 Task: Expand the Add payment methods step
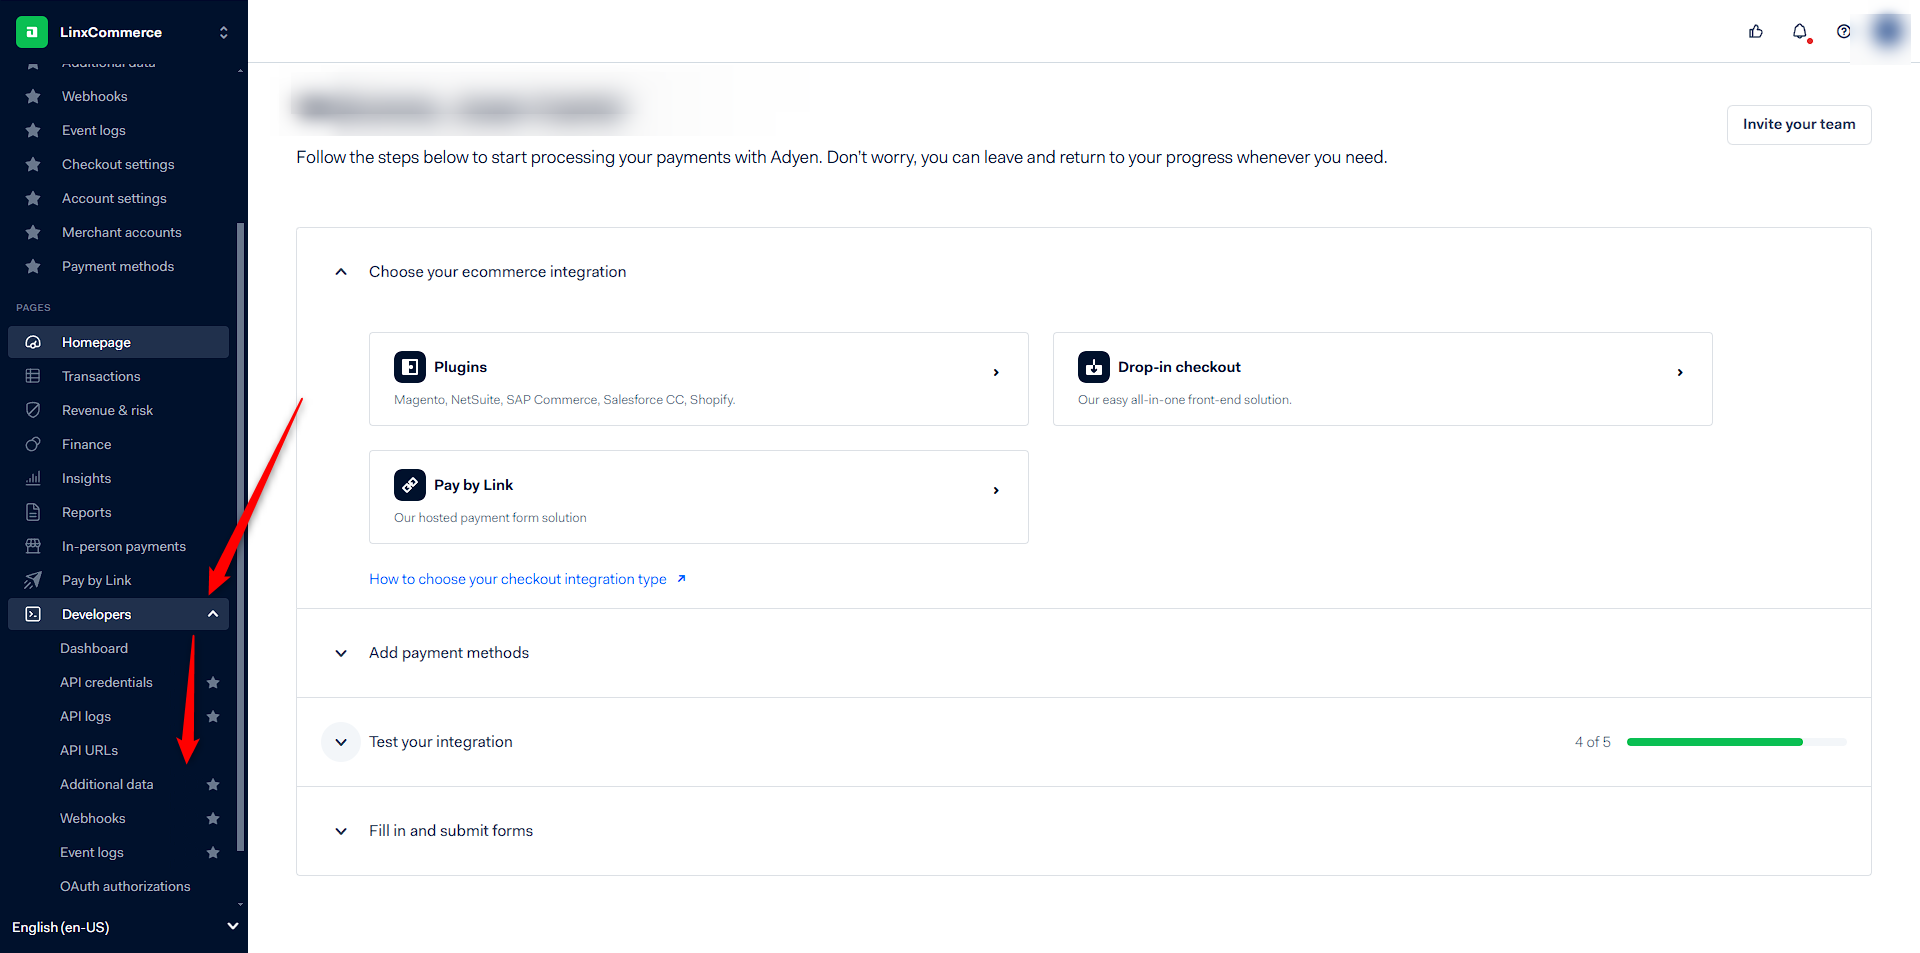pyautogui.click(x=341, y=653)
